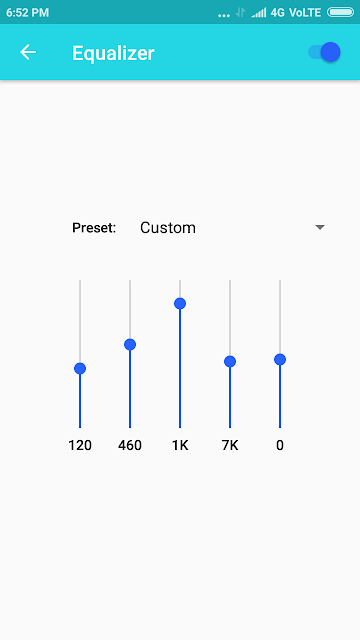The image size is (360, 640).
Task: Click the 120 band slider knob
Action: (x=80, y=369)
